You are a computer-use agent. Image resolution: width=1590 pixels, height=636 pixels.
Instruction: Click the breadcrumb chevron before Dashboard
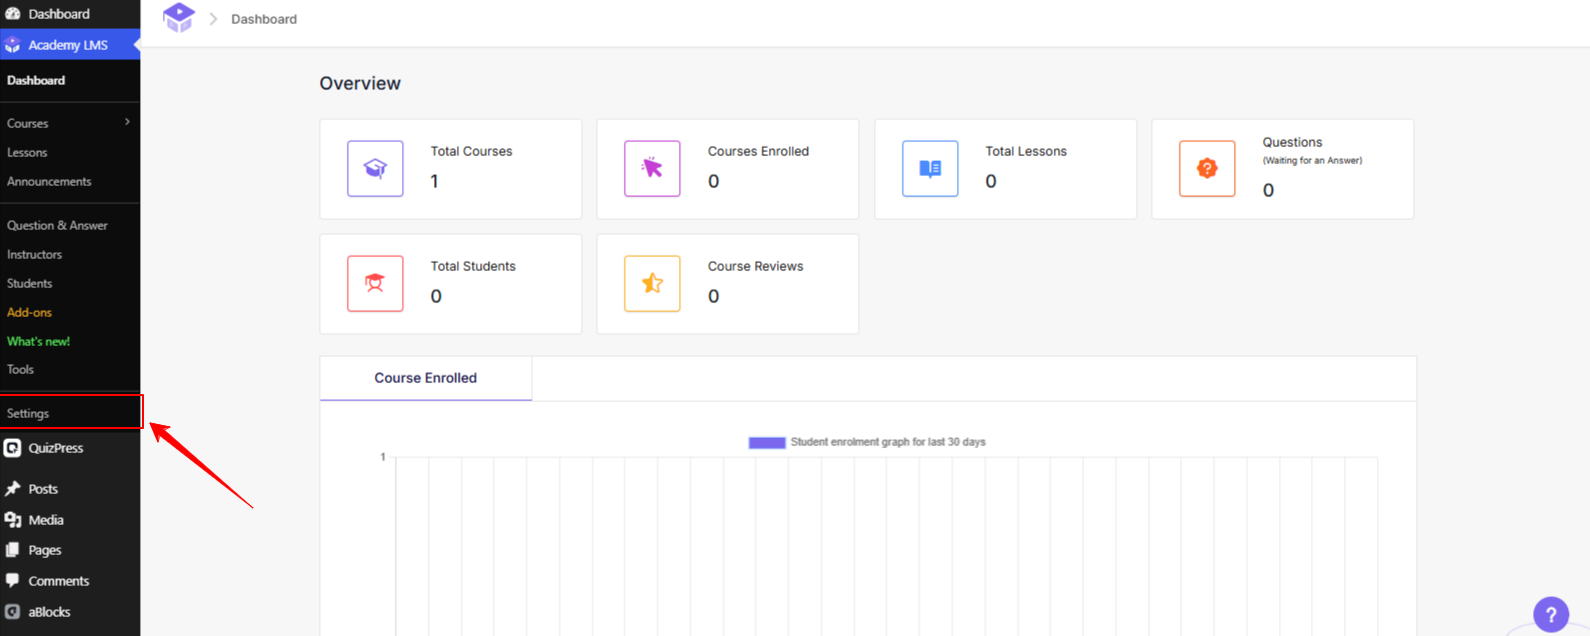point(213,19)
